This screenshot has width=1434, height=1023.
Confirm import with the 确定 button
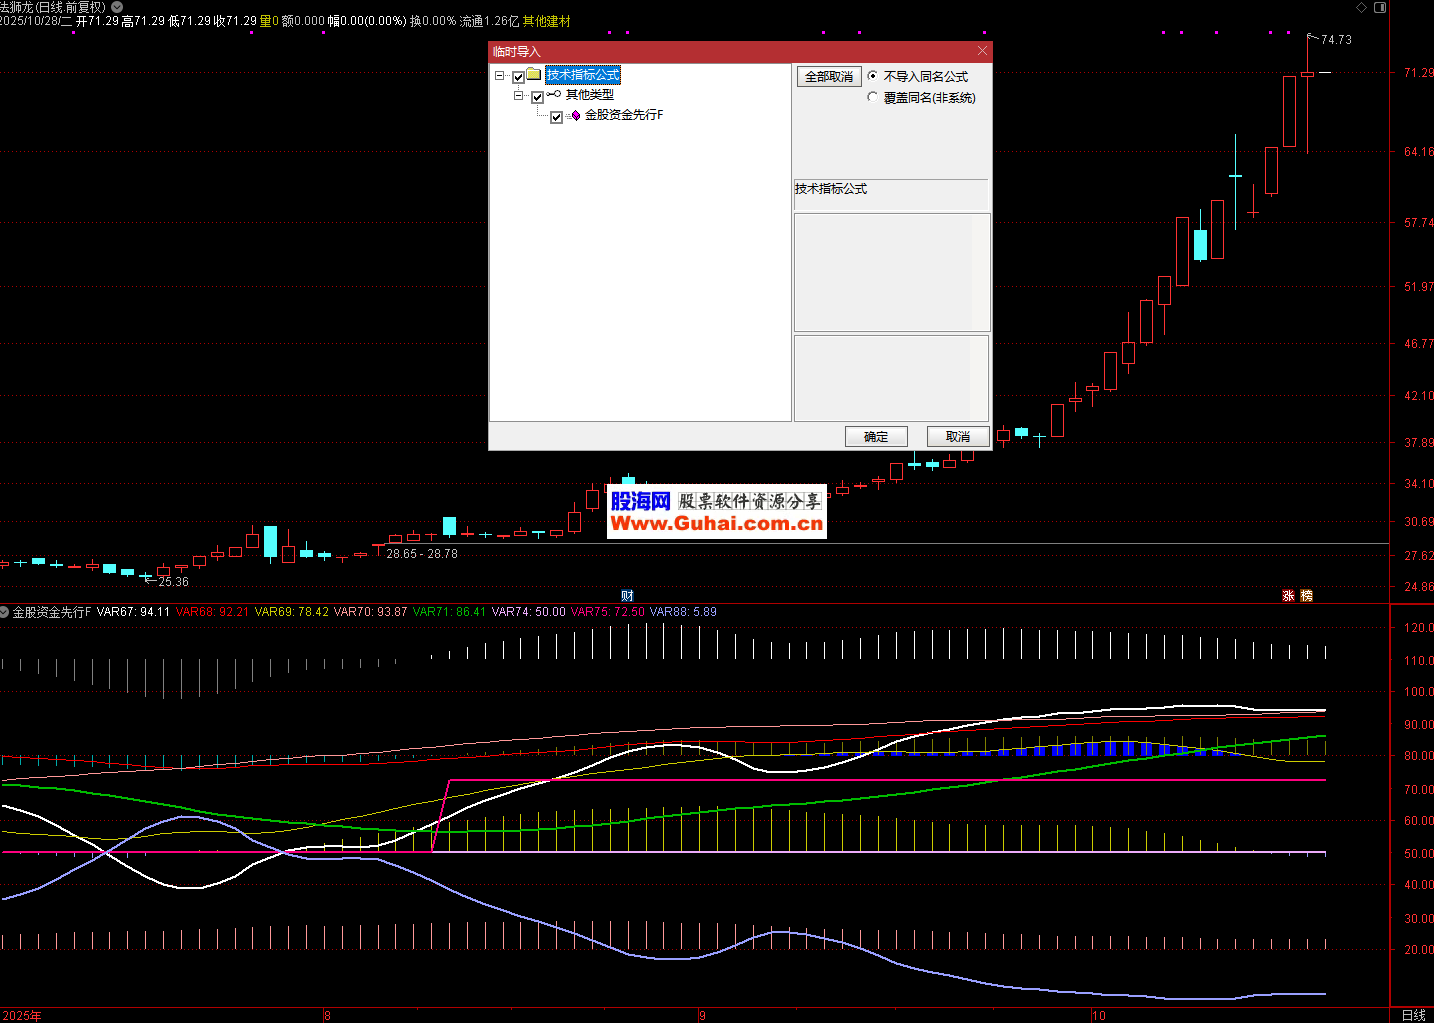coord(876,436)
